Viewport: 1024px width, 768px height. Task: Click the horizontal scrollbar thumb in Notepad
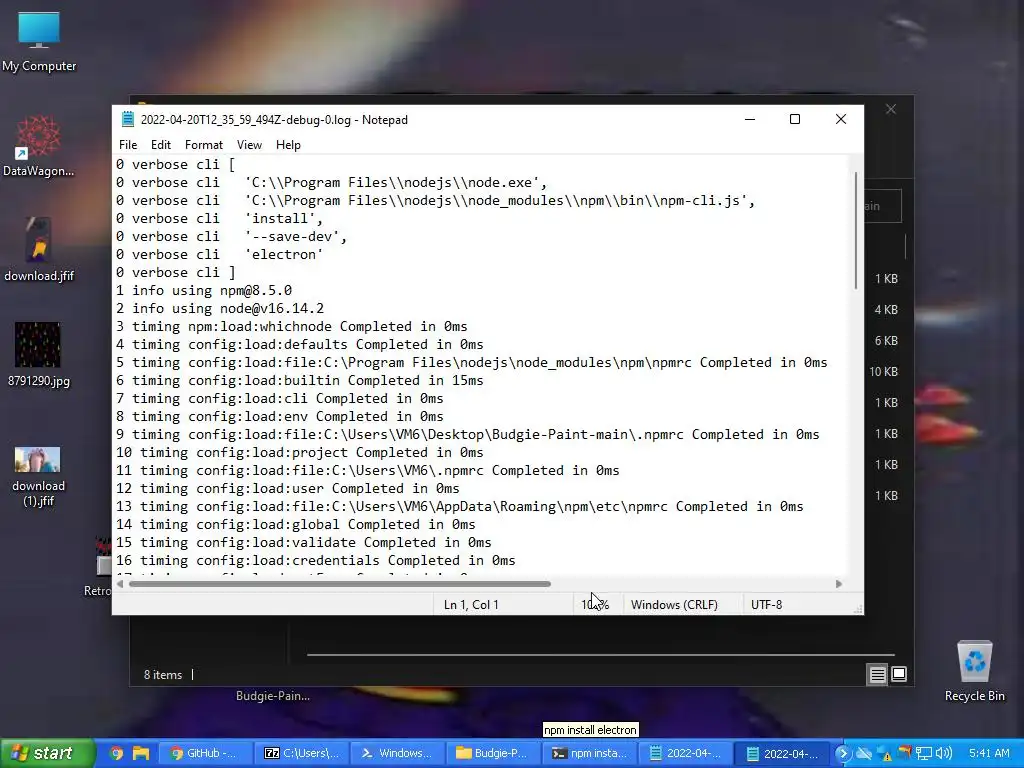340,584
